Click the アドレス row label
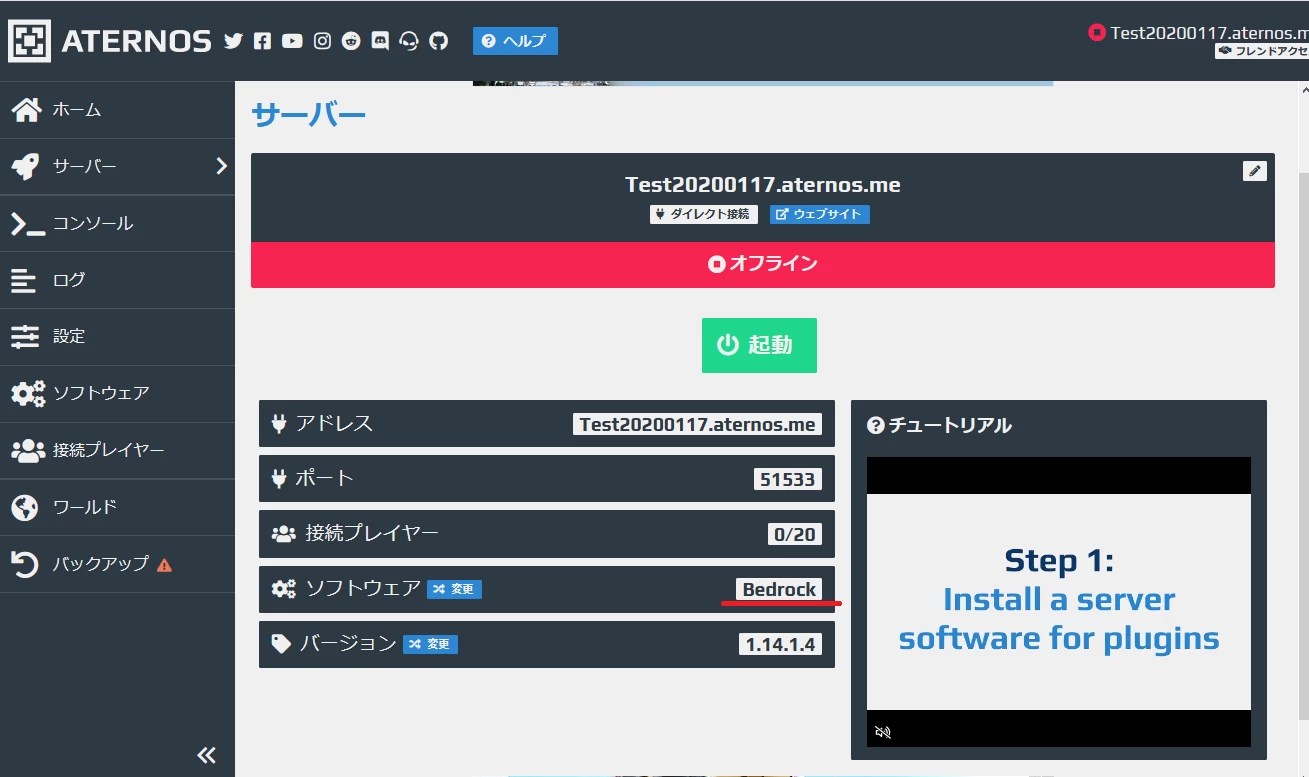Viewport: 1309px width, 777px height. tap(334, 423)
